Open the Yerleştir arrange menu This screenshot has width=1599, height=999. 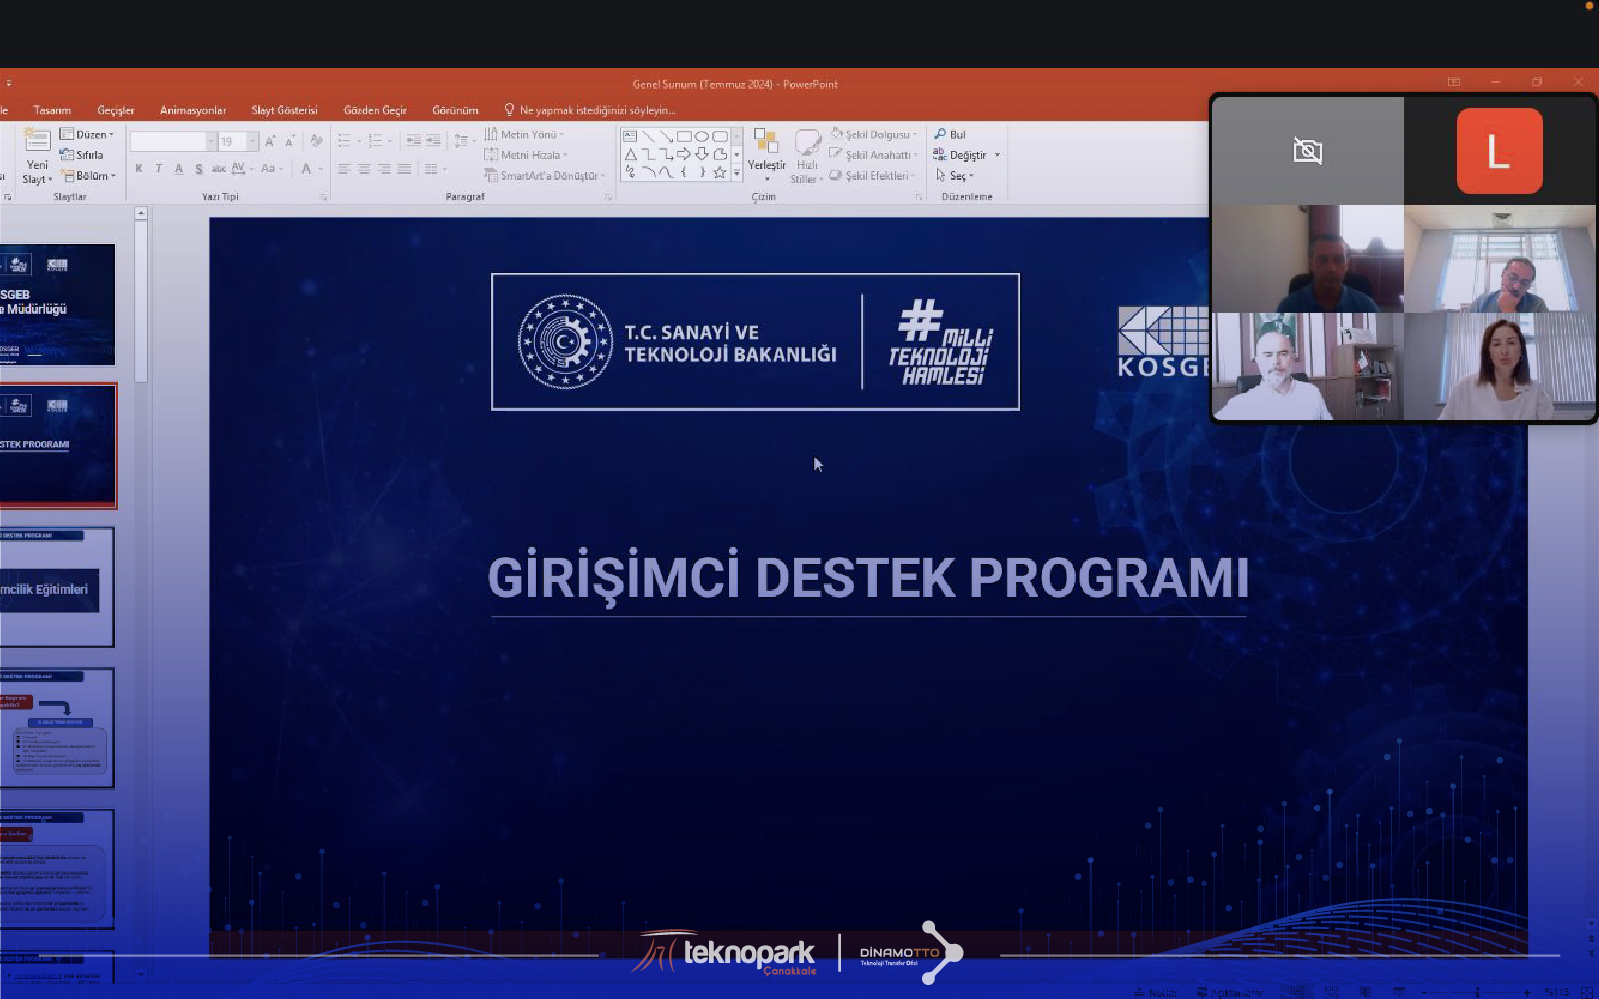click(767, 156)
